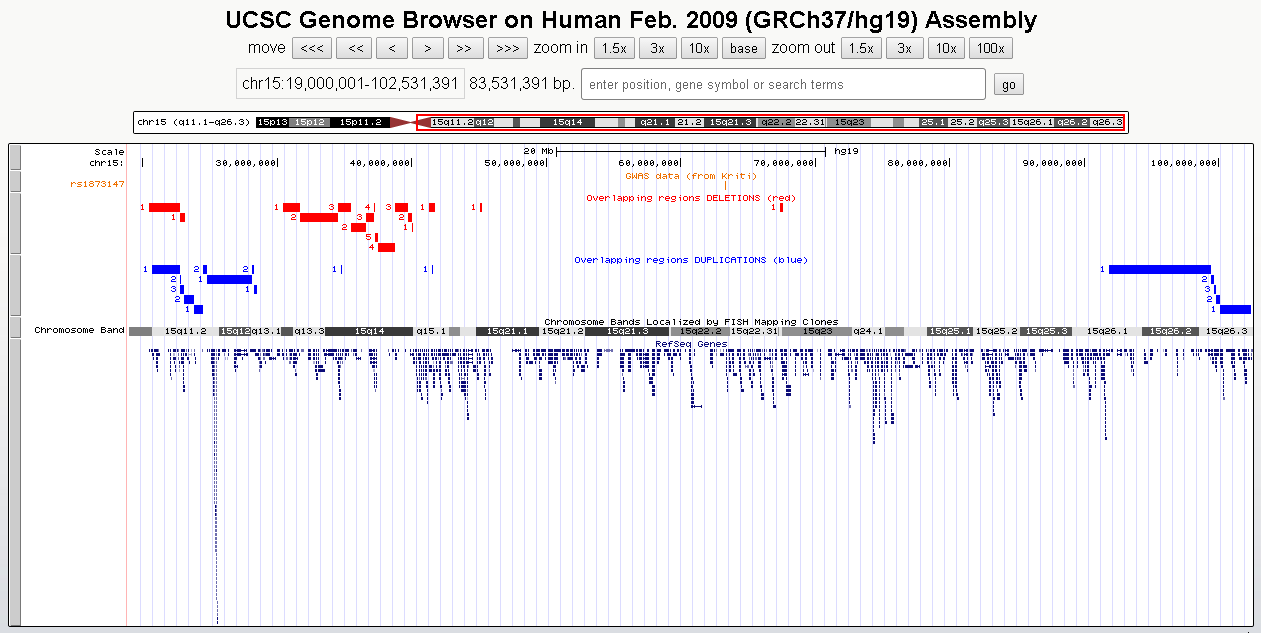Click the ">>>" move far right button
Image resolution: width=1261 pixels, height=633 pixels.
[507, 48]
